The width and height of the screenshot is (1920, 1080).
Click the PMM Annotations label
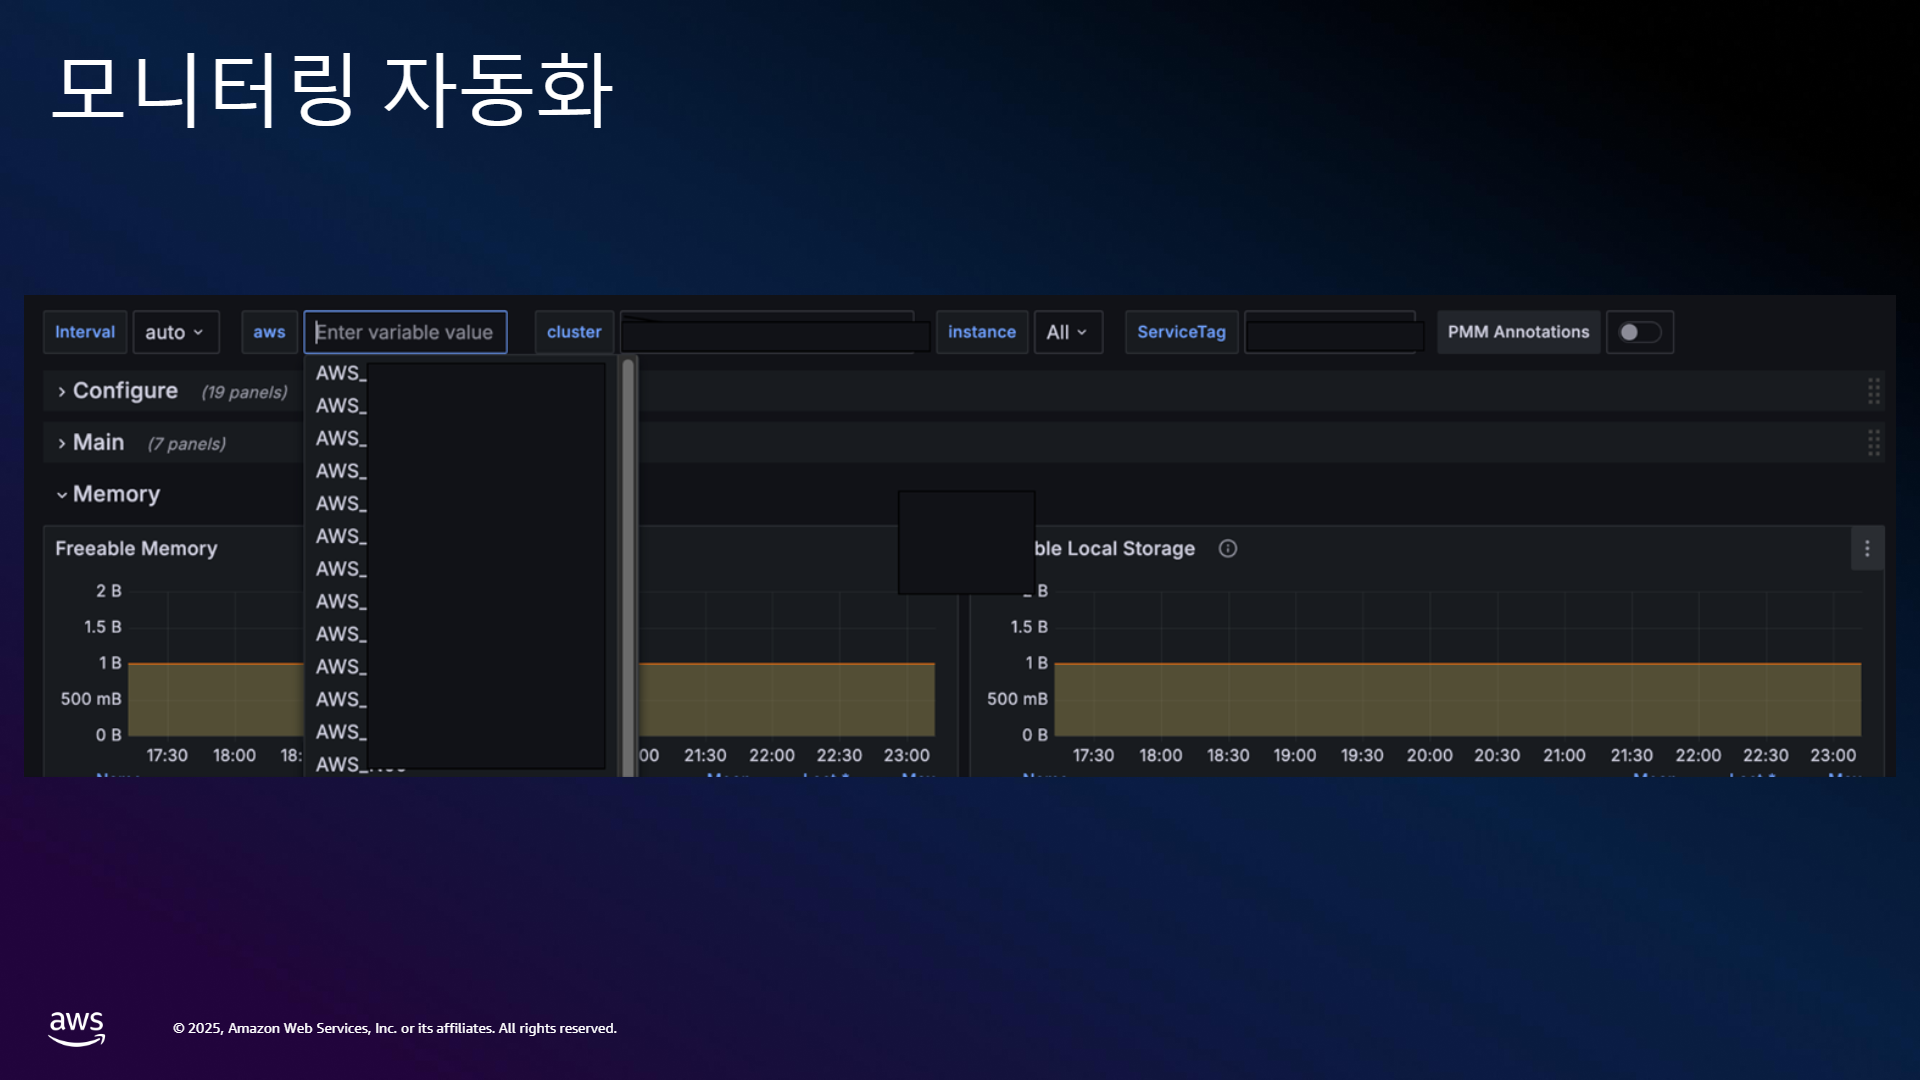click(x=1518, y=332)
